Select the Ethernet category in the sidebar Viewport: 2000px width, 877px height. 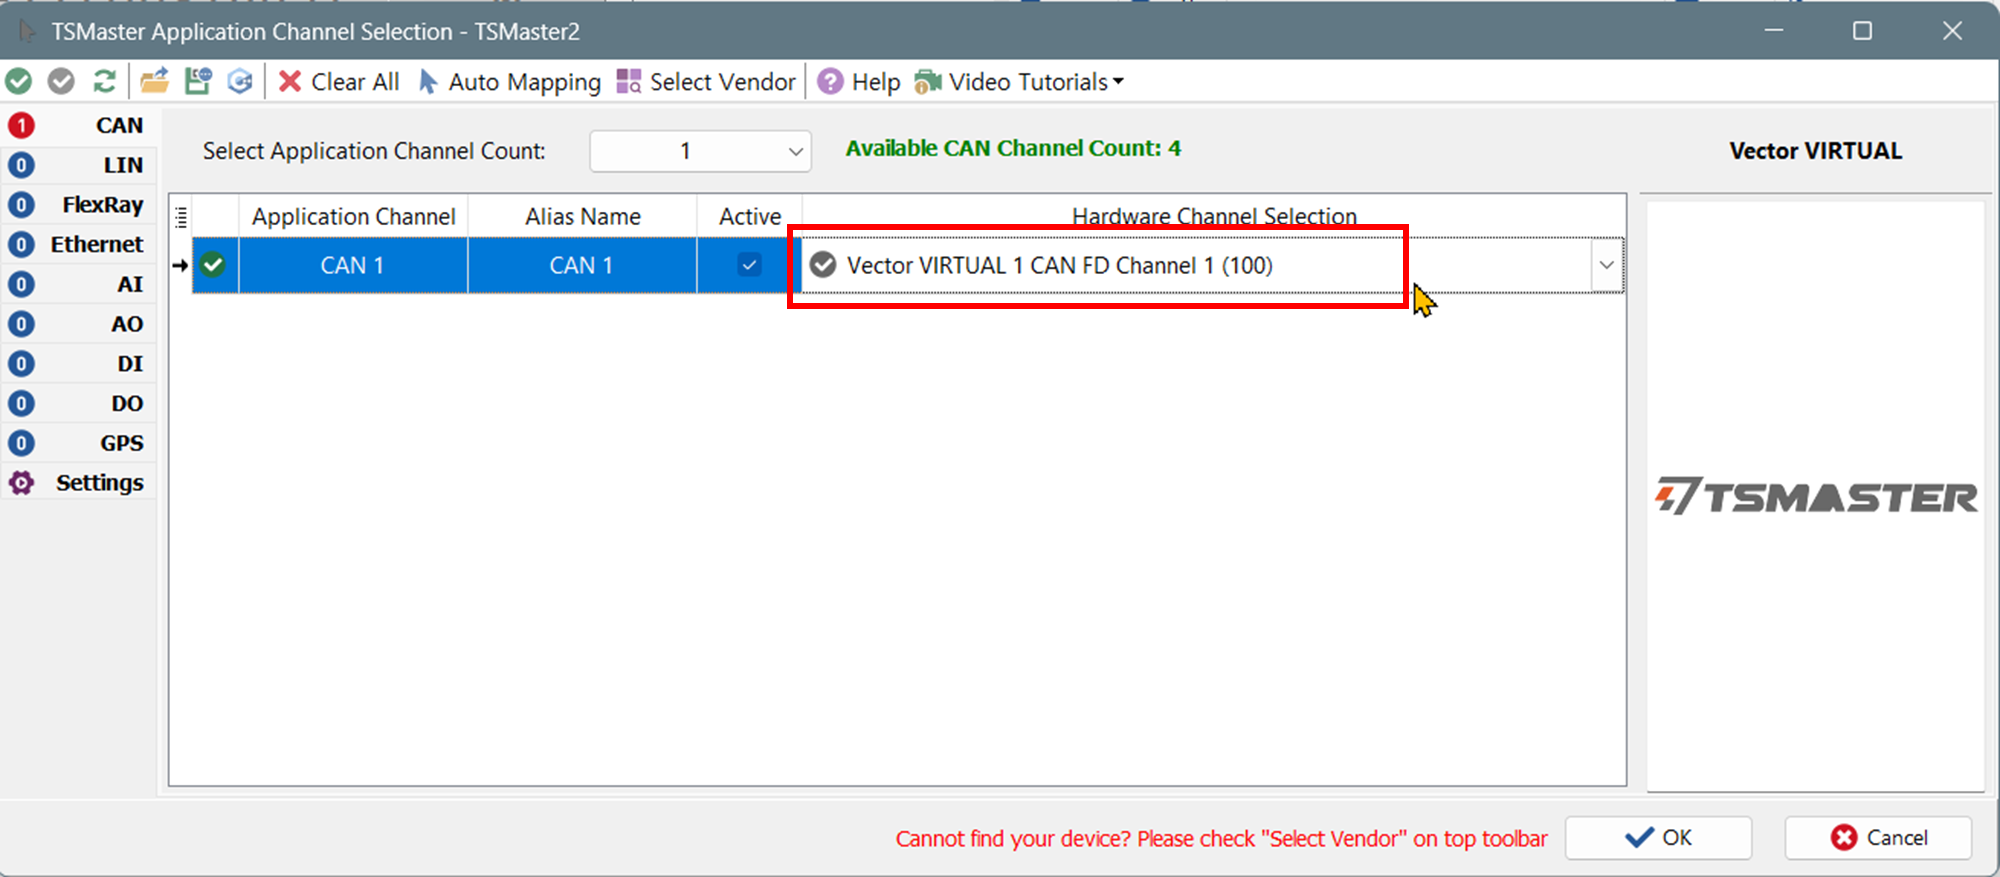[x=79, y=244]
